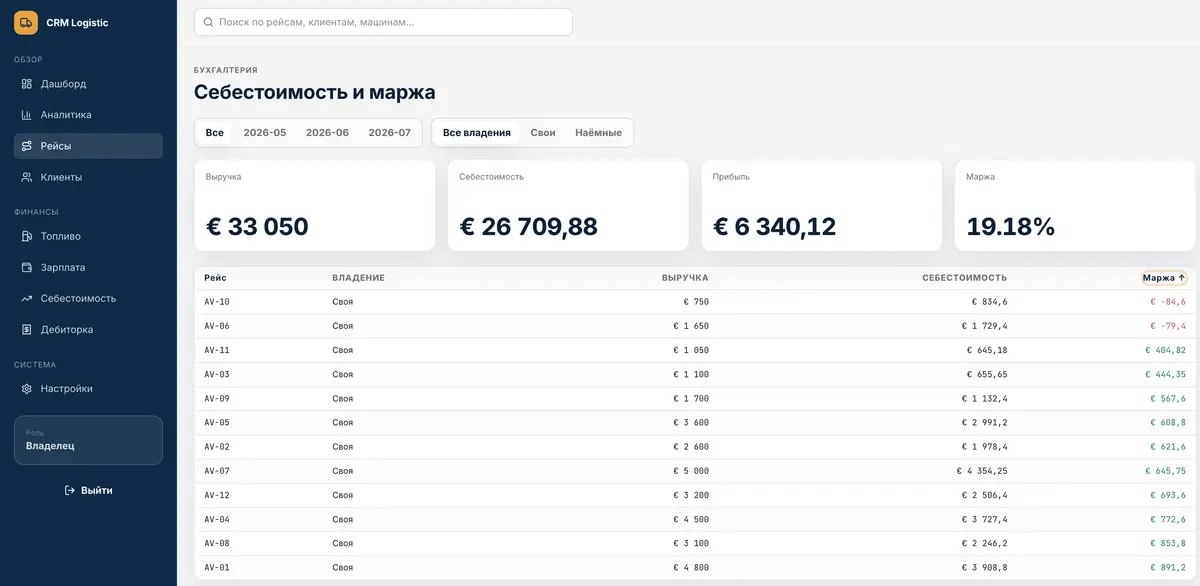
Task: Select trip row AV-10
Action: 696,302
